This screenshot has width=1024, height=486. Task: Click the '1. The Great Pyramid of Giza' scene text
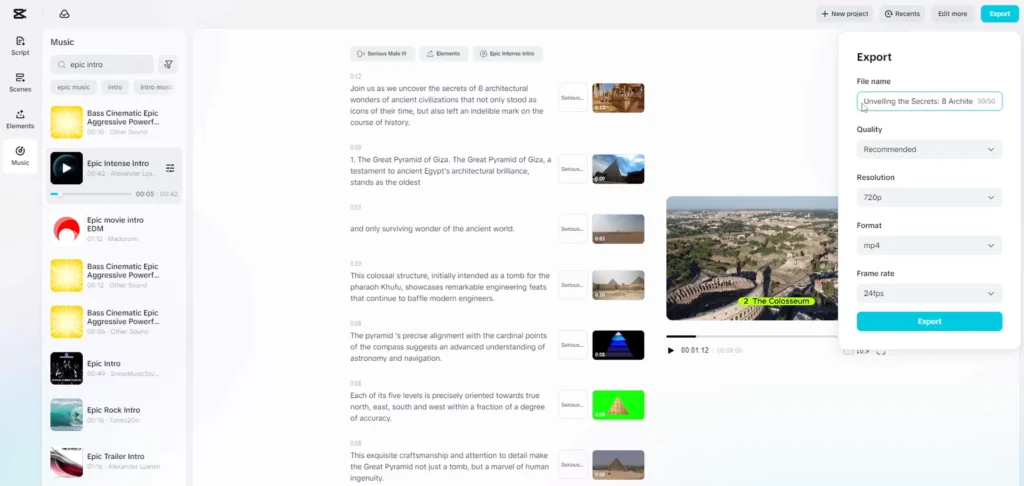pyautogui.click(x=451, y=171)
